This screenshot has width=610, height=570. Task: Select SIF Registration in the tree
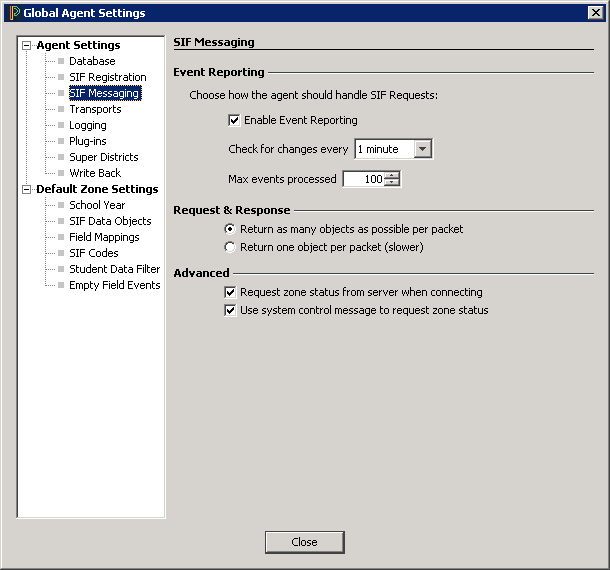pos(107,77)
